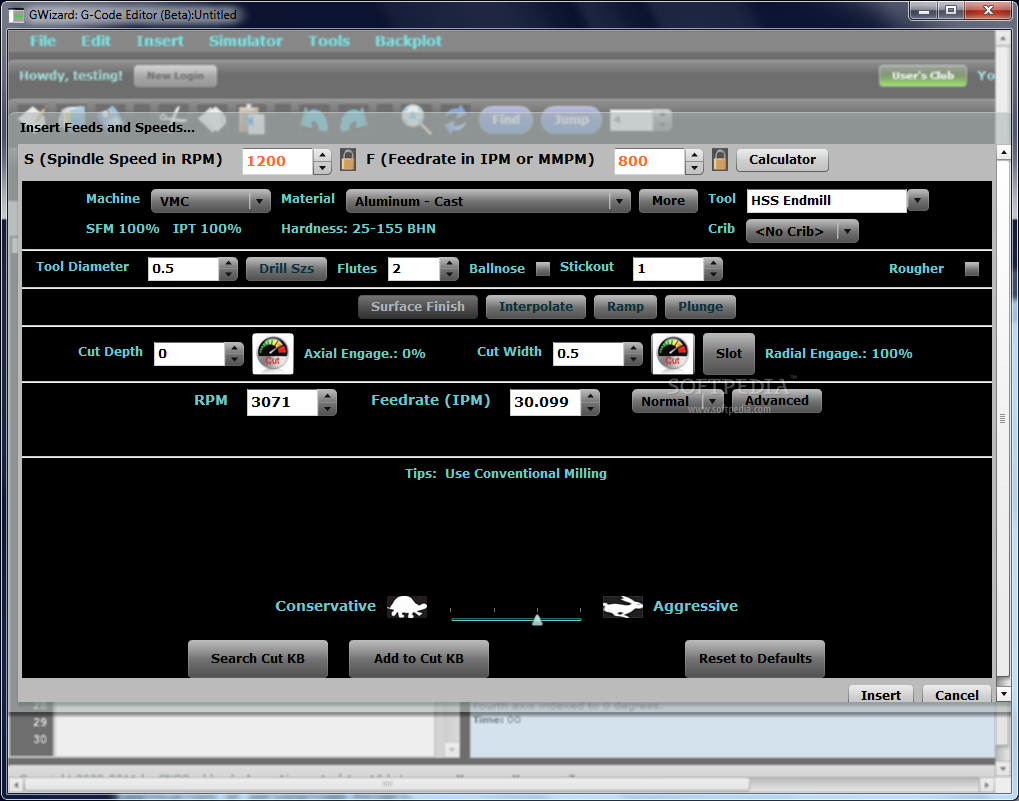Click the RPM field showing 3071
Viewport: 1019px width, 801px height.
[283, 402]
